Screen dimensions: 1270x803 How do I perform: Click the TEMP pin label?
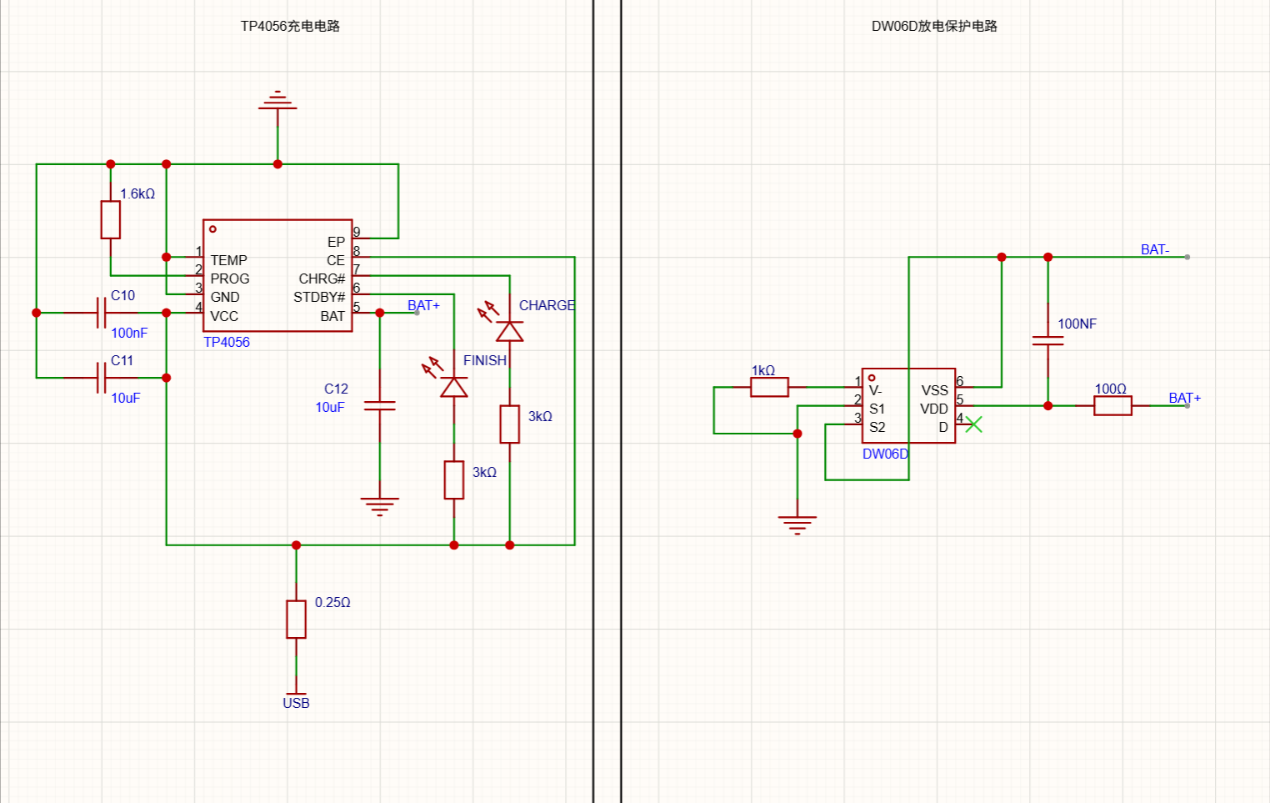(229, 260)
